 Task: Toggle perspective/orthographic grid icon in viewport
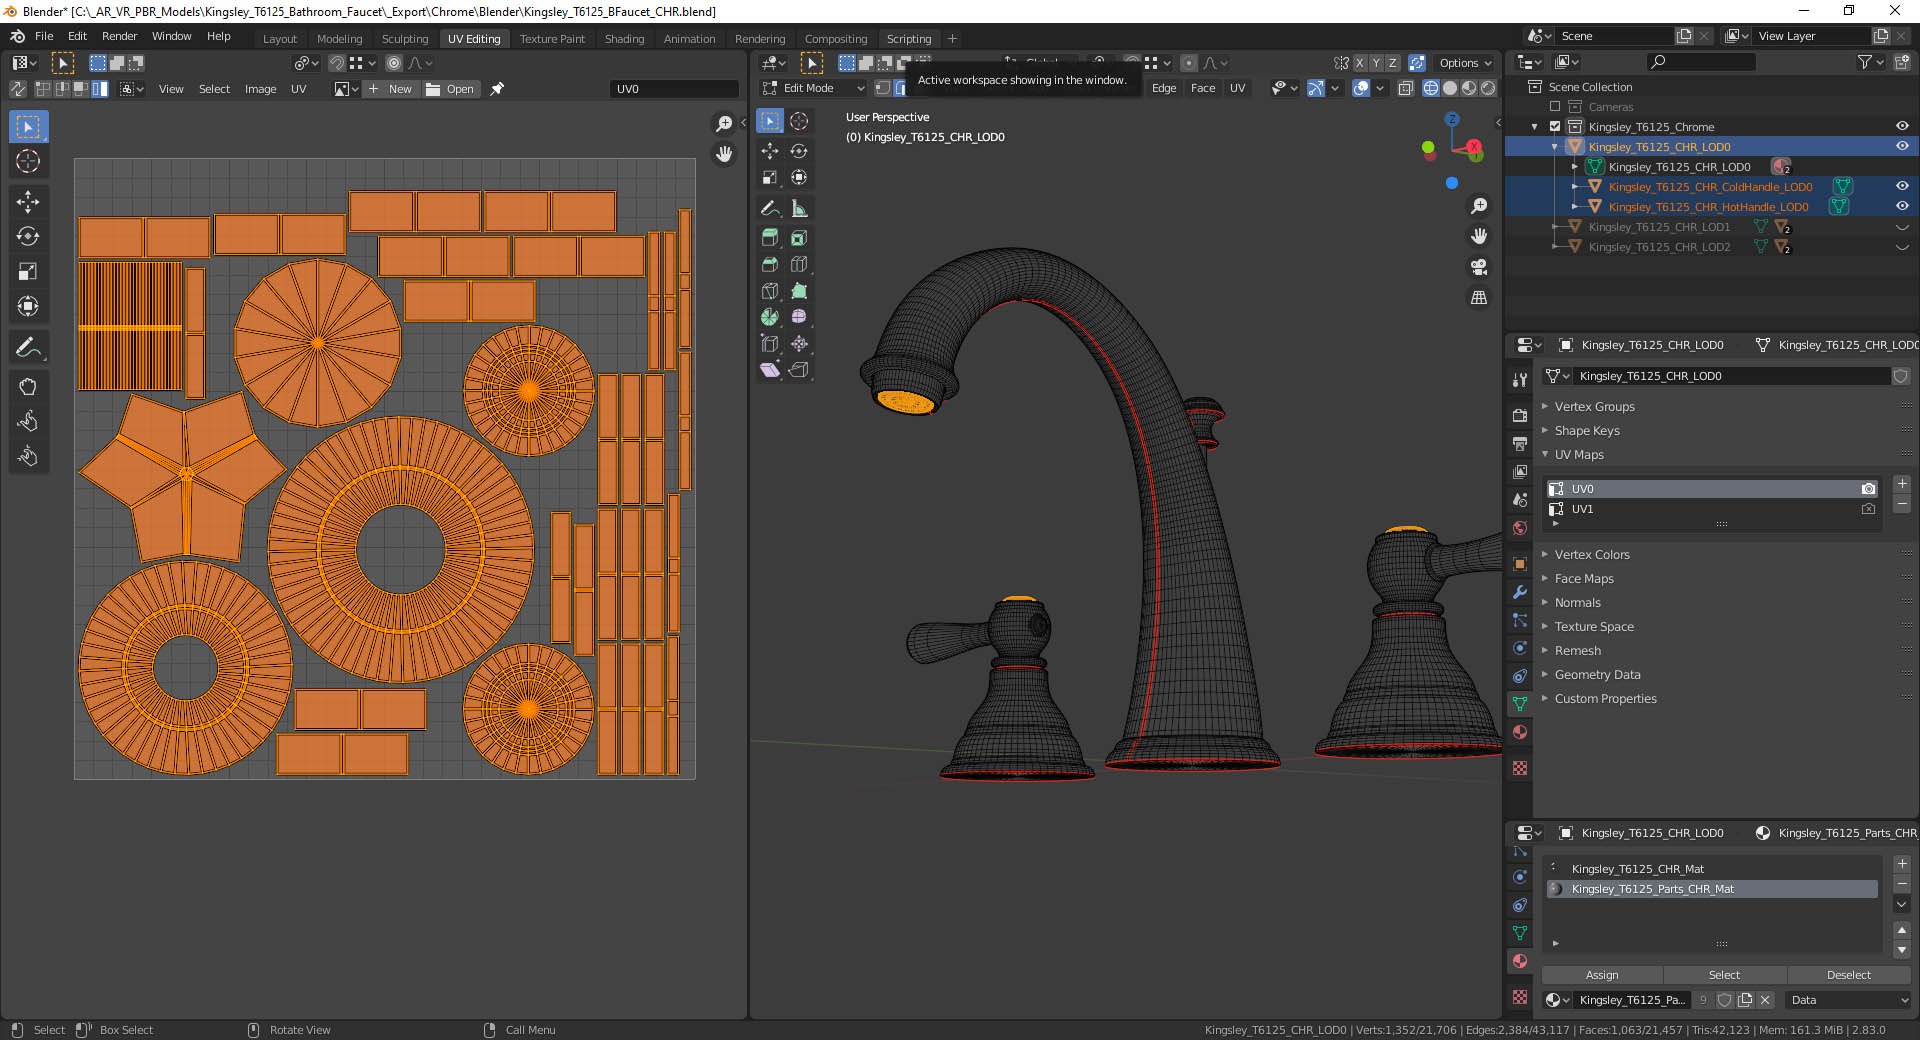click(1479, 298)
